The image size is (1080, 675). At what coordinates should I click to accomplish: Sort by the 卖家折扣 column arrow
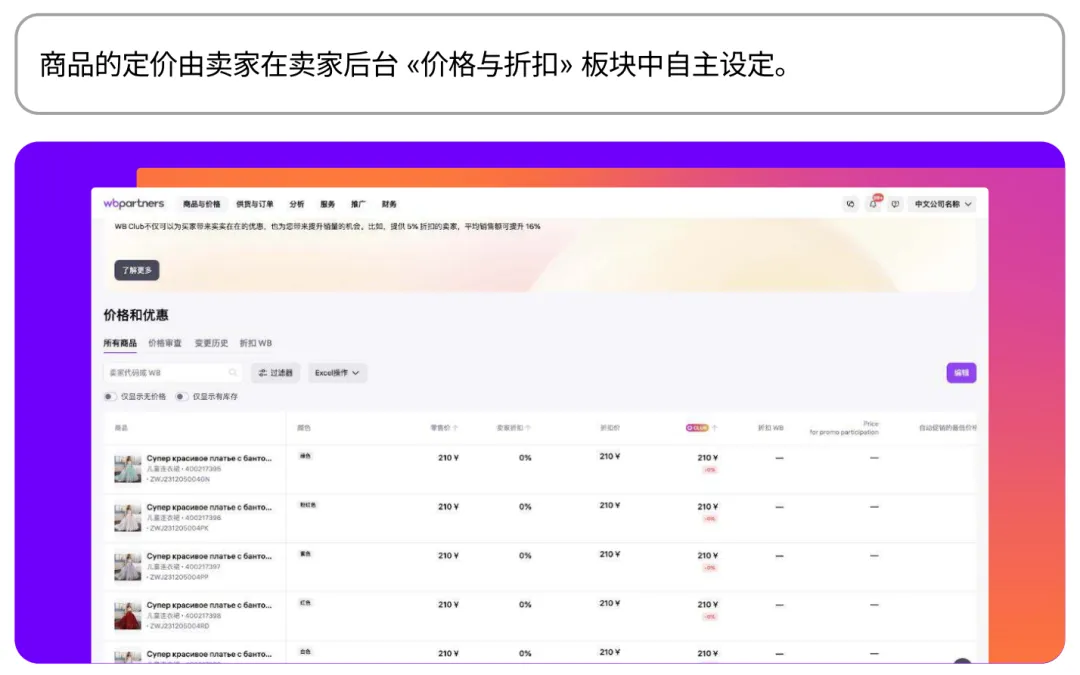click(x=528, y=428)
